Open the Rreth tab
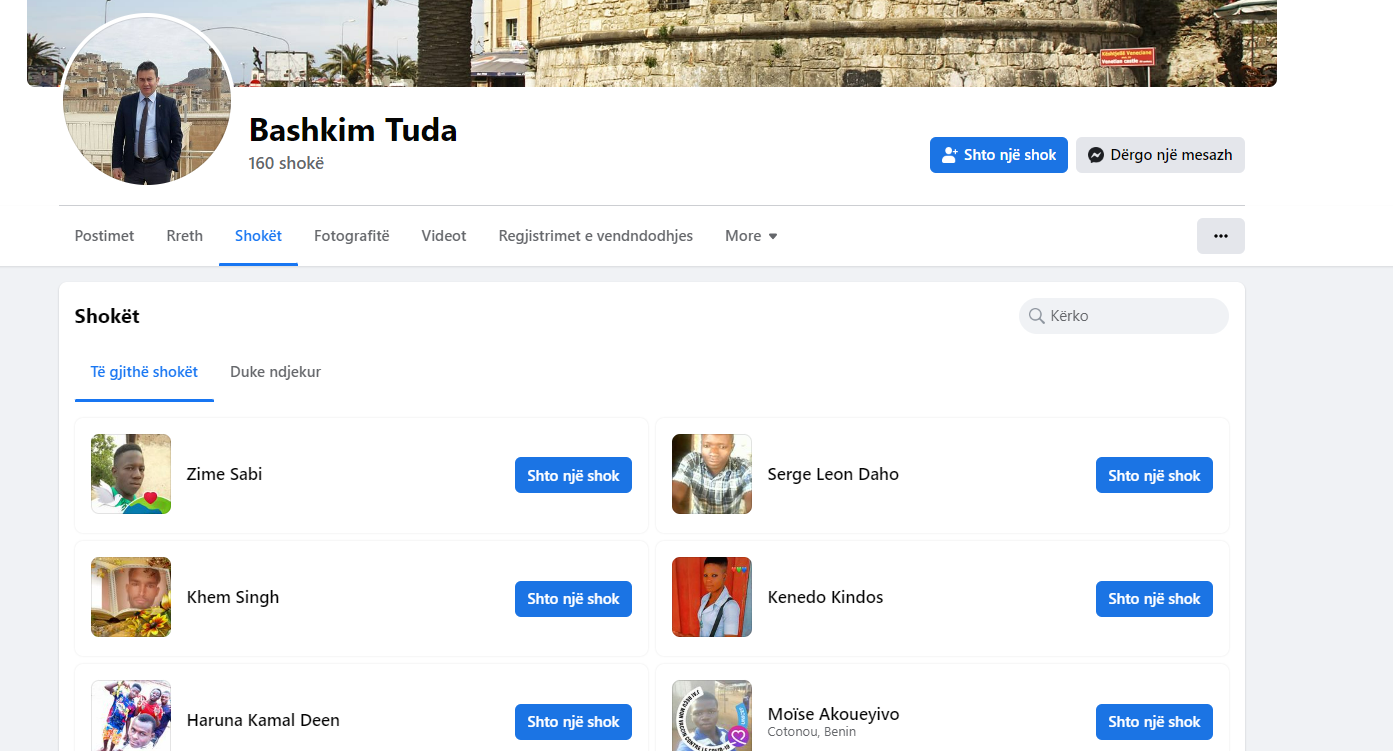The image size is (1393, 751). (184, 236)
